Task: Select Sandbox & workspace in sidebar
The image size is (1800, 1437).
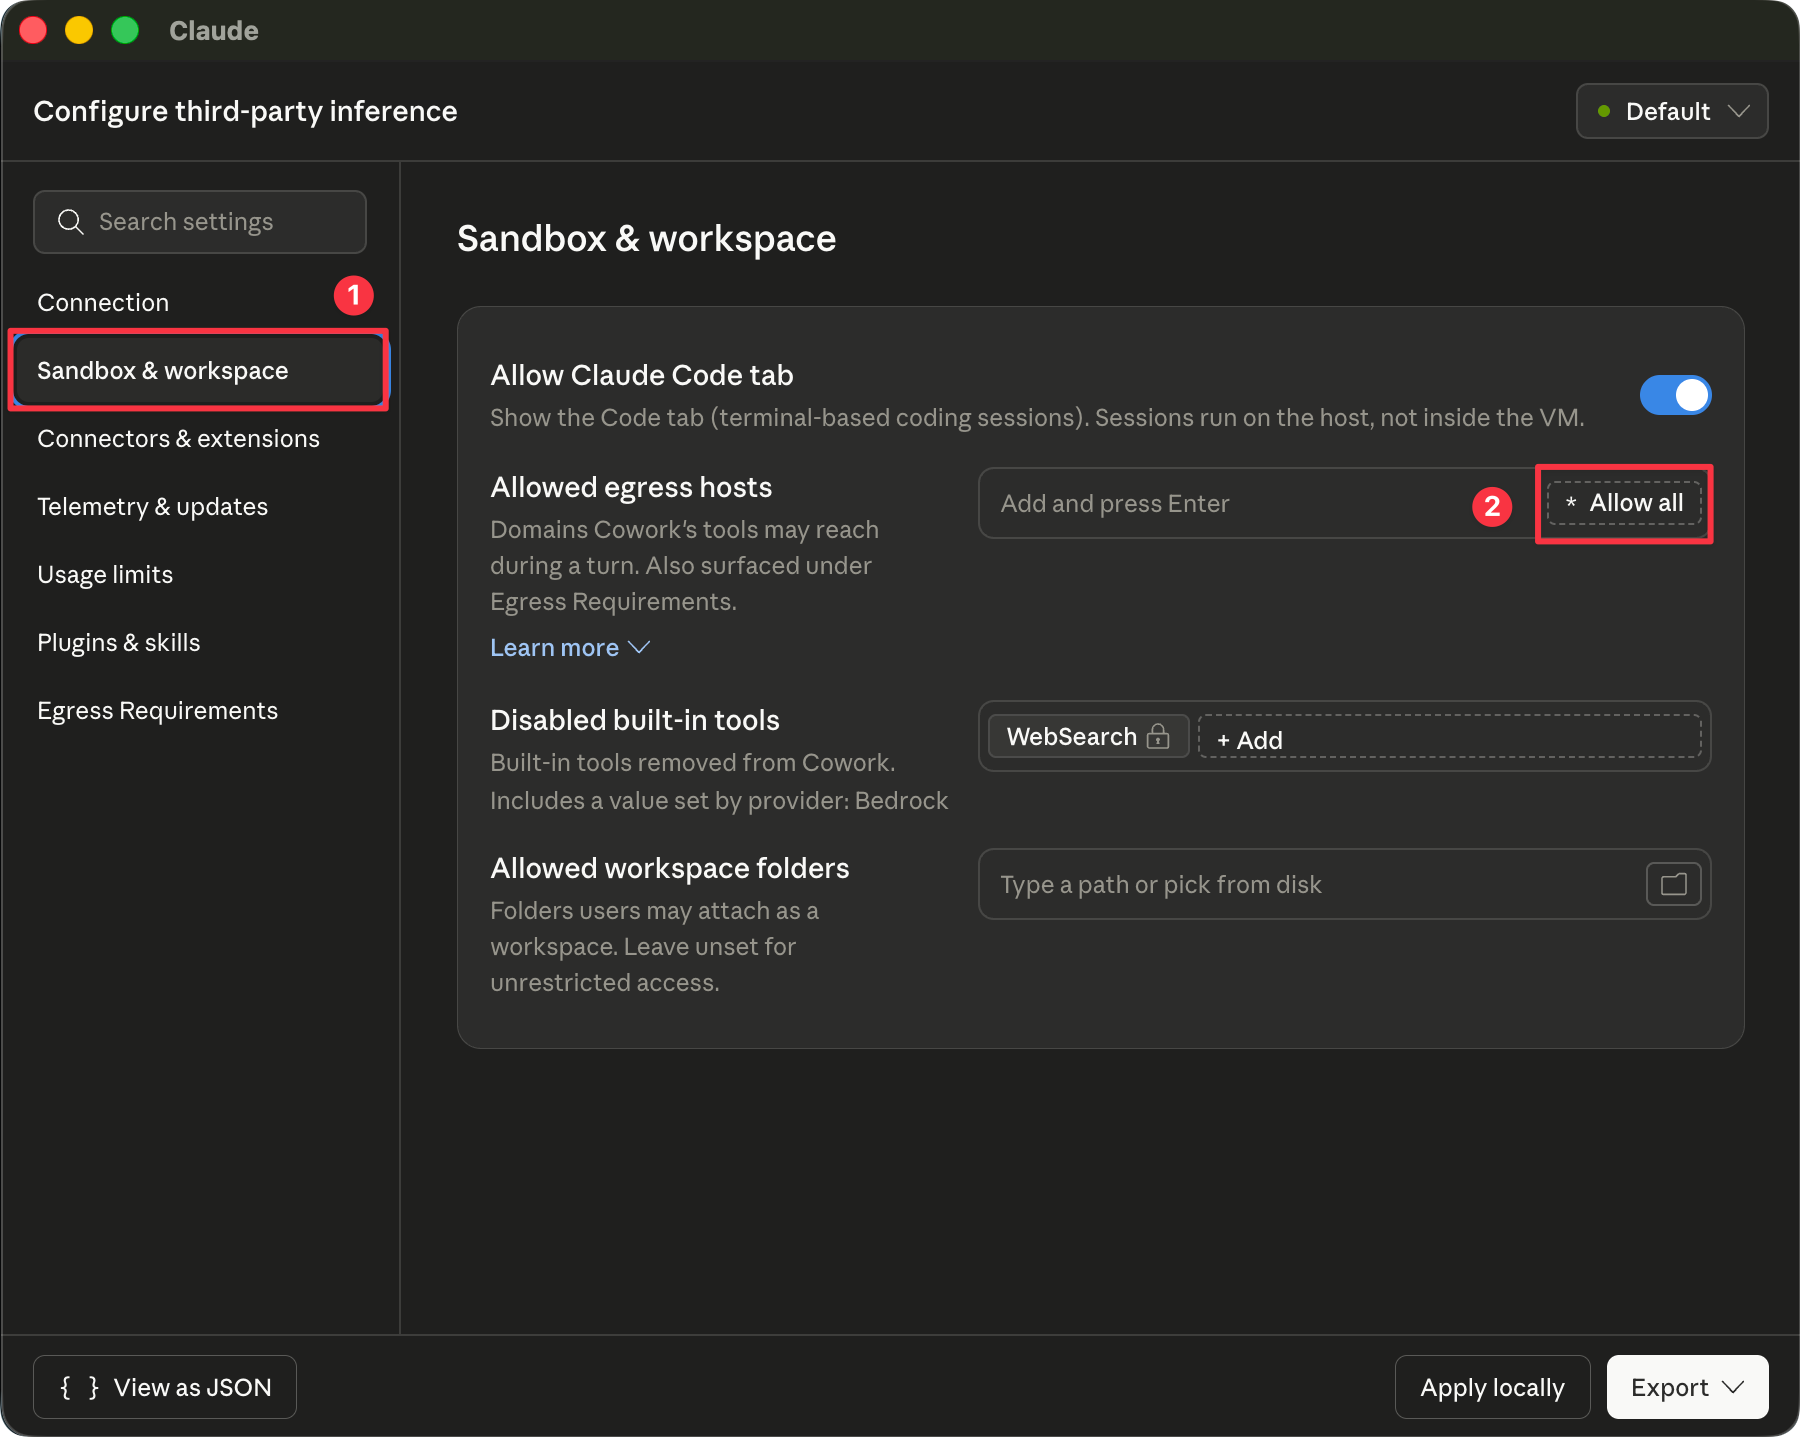Action: 199,370
